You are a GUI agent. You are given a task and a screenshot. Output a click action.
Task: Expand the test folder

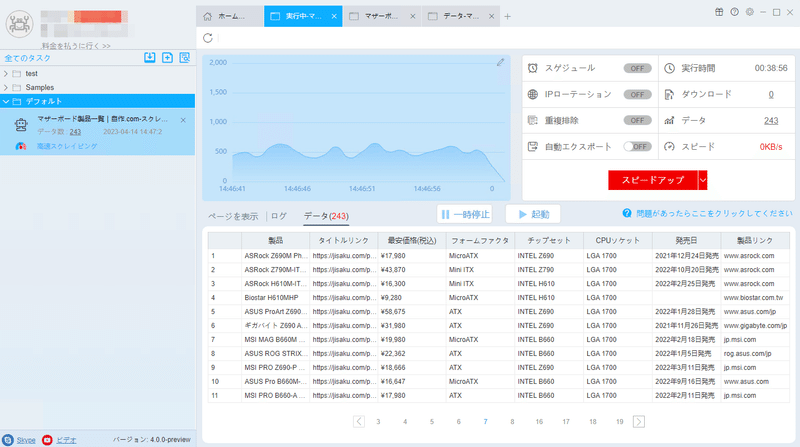coord(6,73)
